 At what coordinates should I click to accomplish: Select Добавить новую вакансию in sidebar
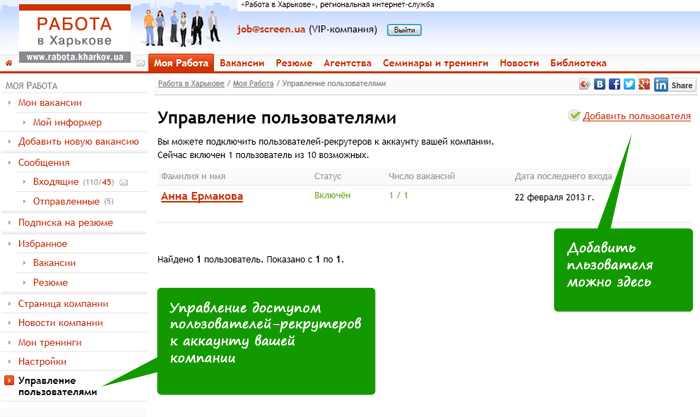pyautogui.click(x=78, y=142)
